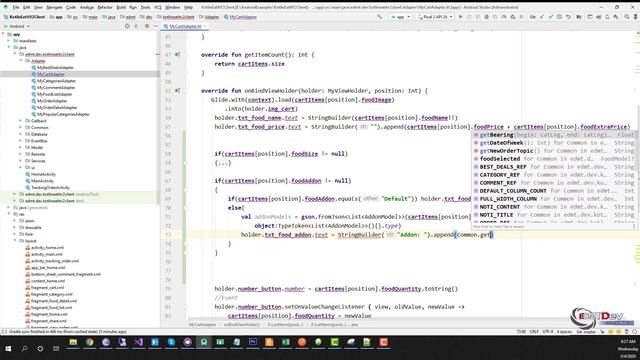The width and height of the screenshot is (640, 360).
Task: Click the update download arrow icon at toolbar end
Action: [636, 17]
